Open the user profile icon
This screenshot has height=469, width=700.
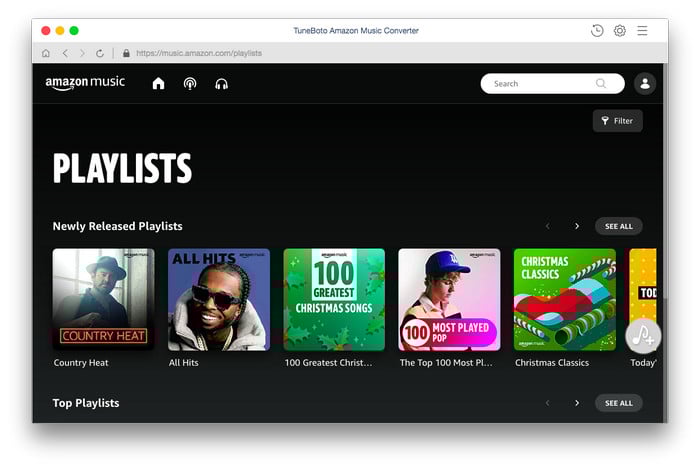tap(644, 84)
